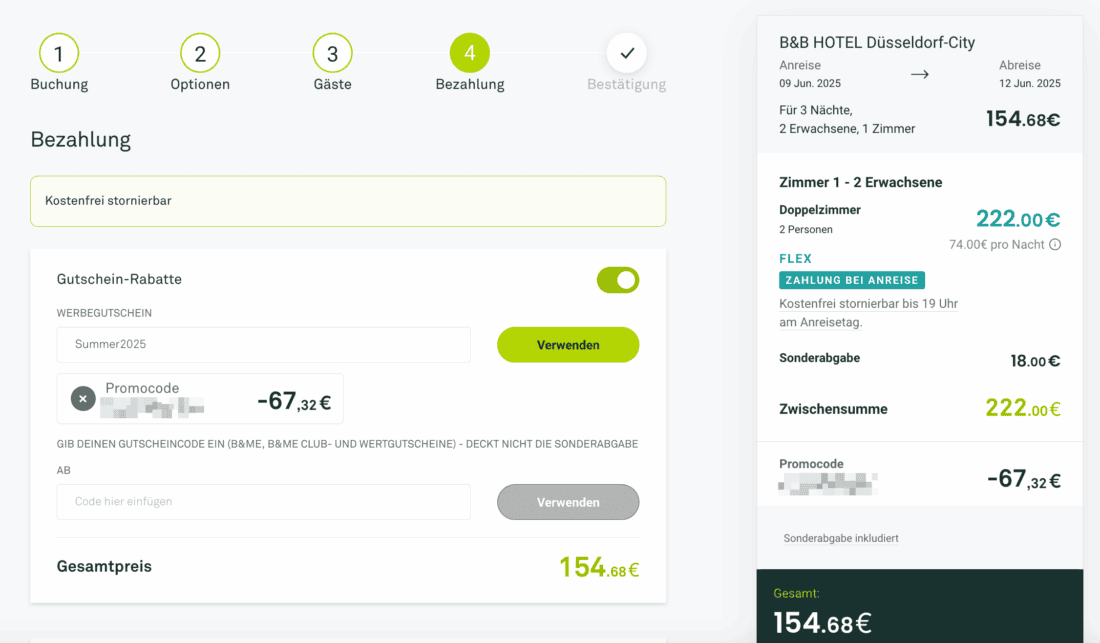
Task: Go back to step 2 Optionen
Action: click(x=200, y=54)
